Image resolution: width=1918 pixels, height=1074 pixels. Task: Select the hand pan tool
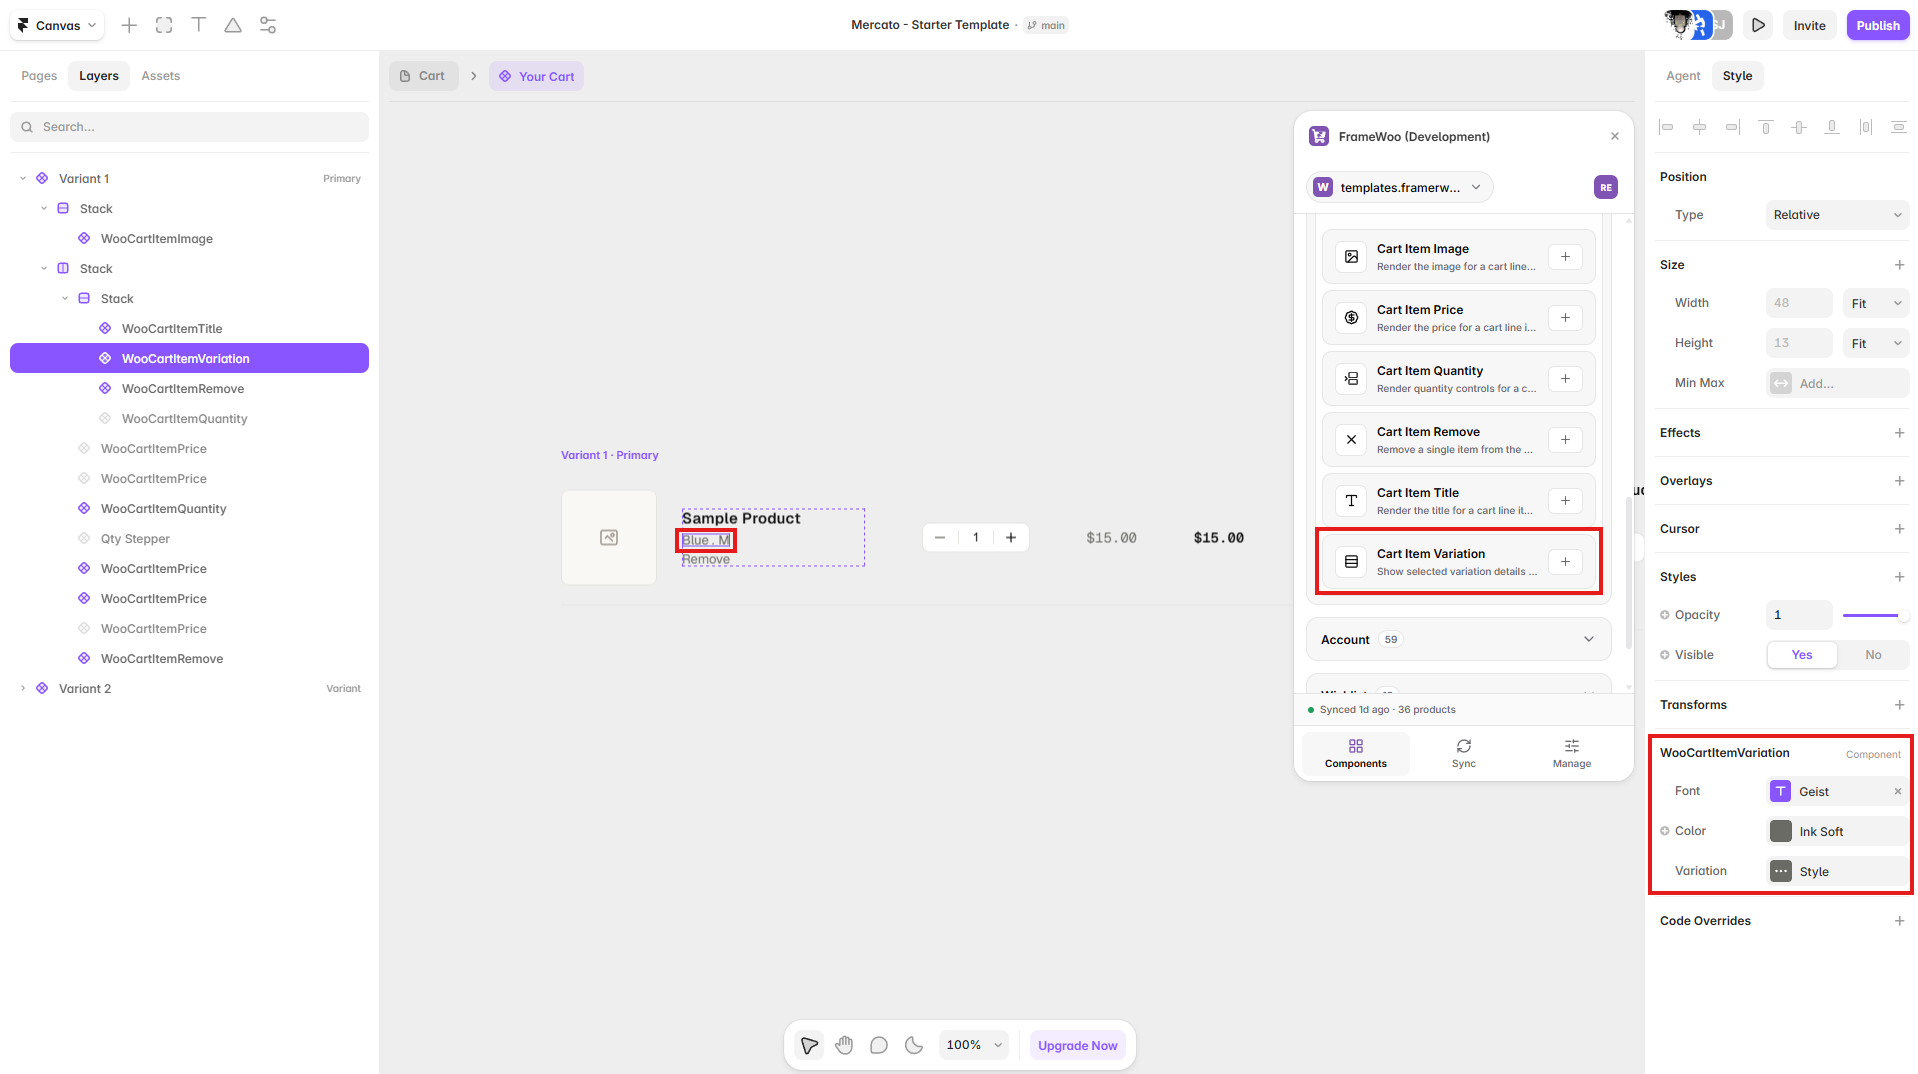point(844,1045)
